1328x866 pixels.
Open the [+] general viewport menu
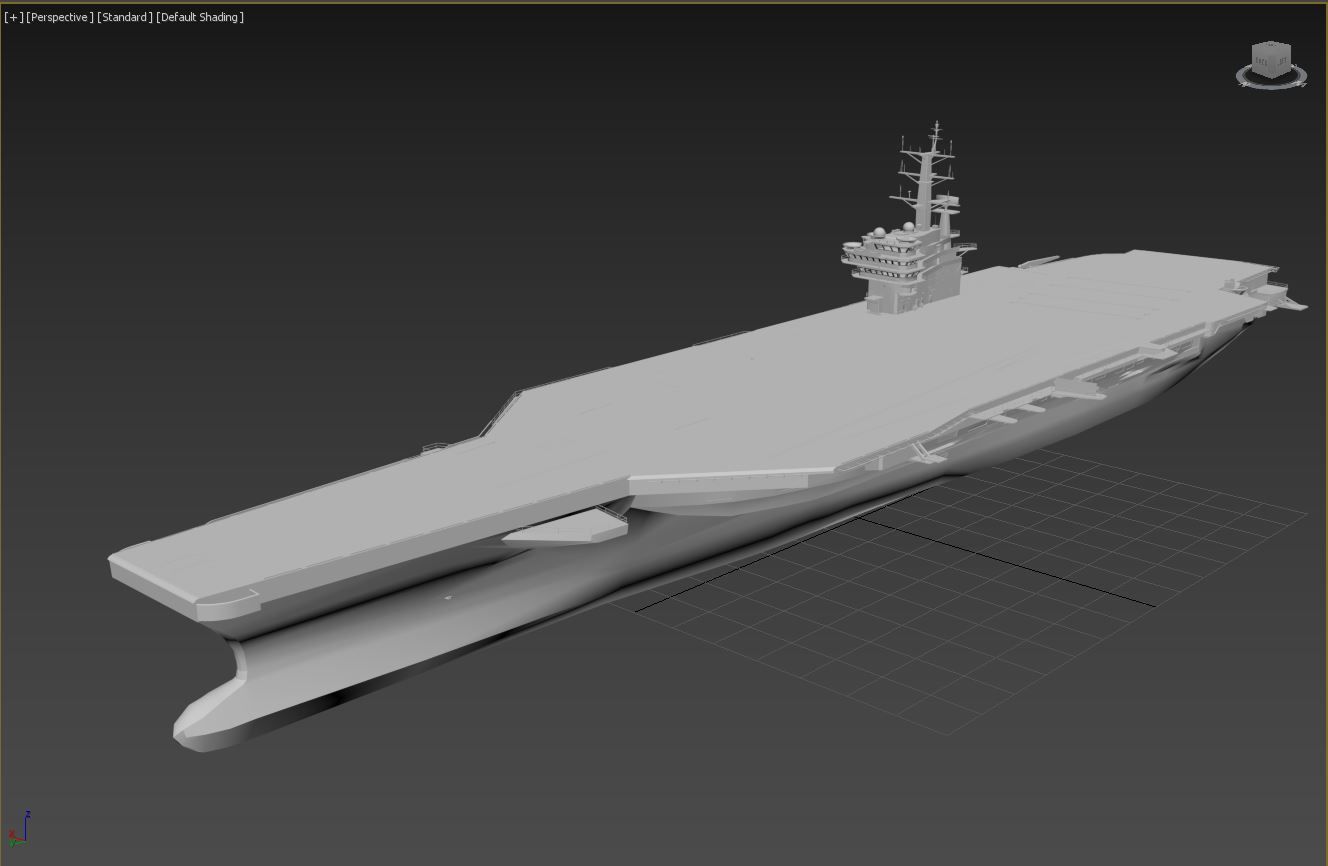[14, 17]
